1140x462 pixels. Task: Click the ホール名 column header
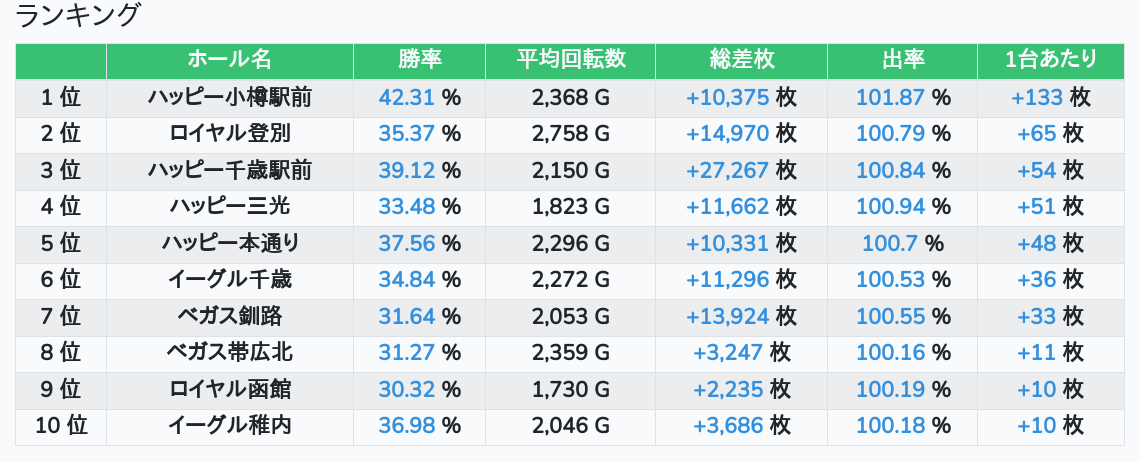tap(229, 60)
